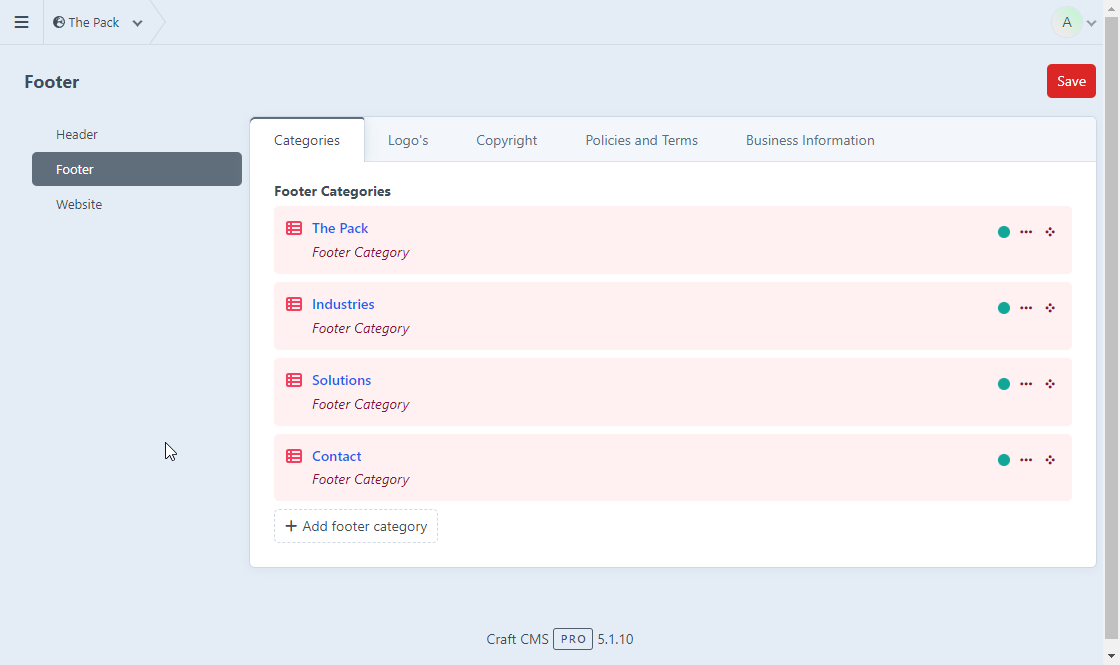Click the green status indicator for The Pack
Screen dimensions: 1120x665
pos(1004,232)
